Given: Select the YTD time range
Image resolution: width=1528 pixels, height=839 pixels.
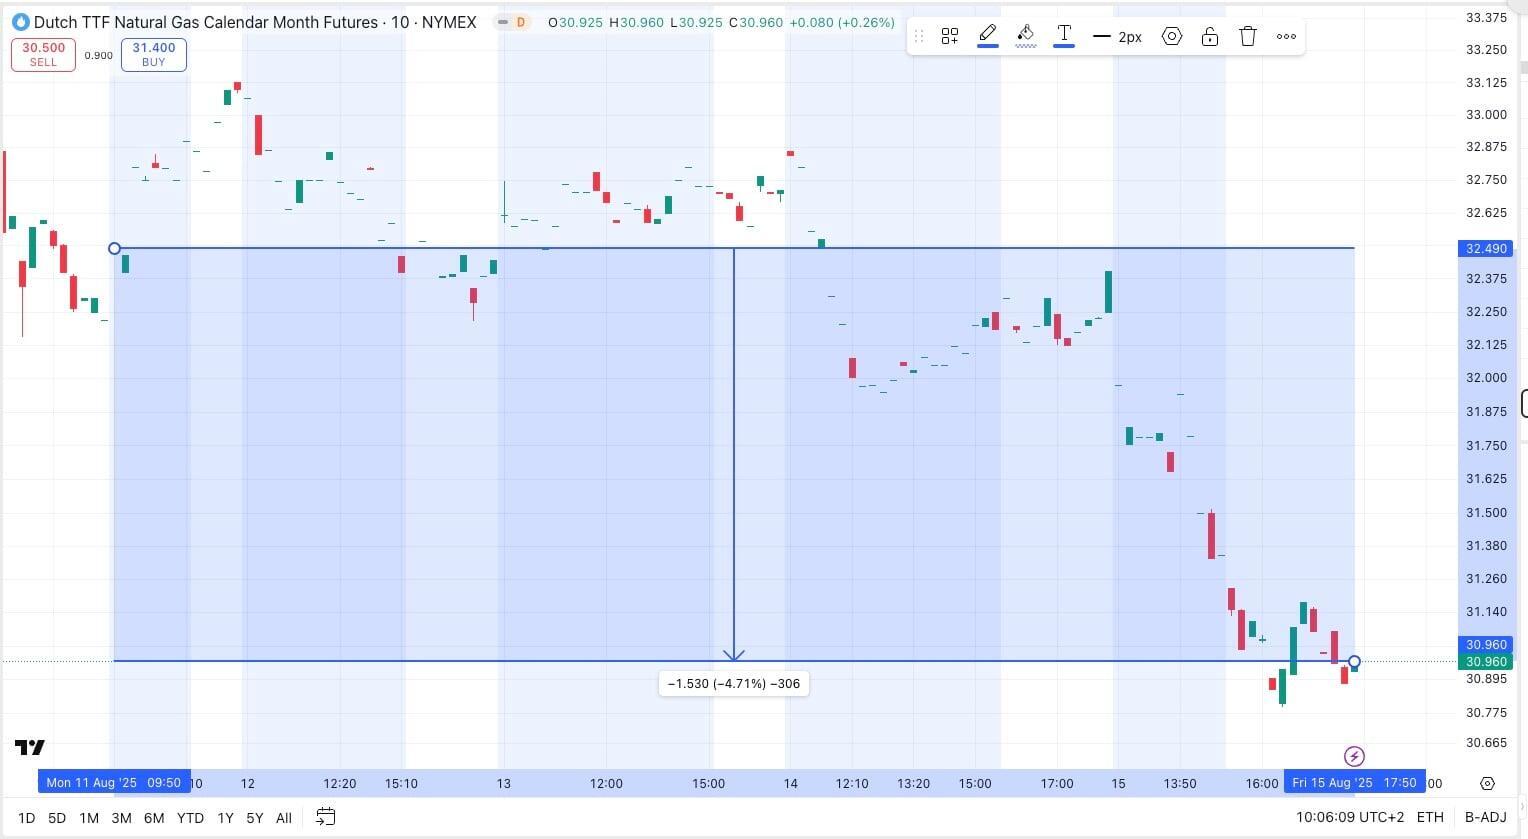Looking at the screenshot, I should tap(190, 818).
